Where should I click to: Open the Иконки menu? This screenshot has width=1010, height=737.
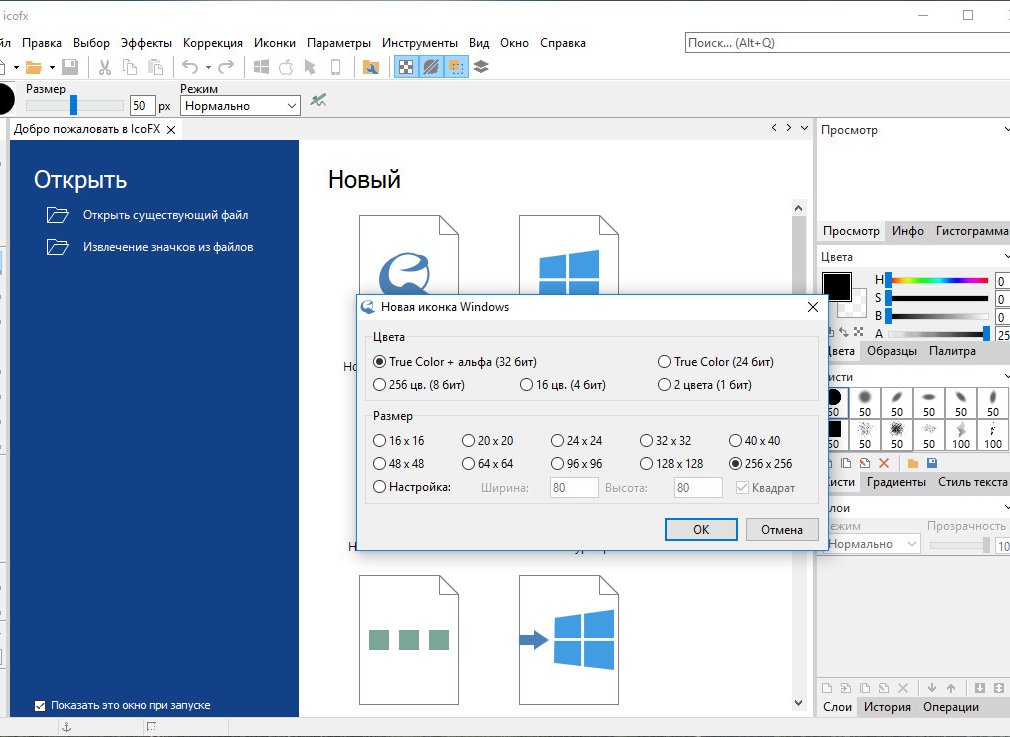(274, 43)
